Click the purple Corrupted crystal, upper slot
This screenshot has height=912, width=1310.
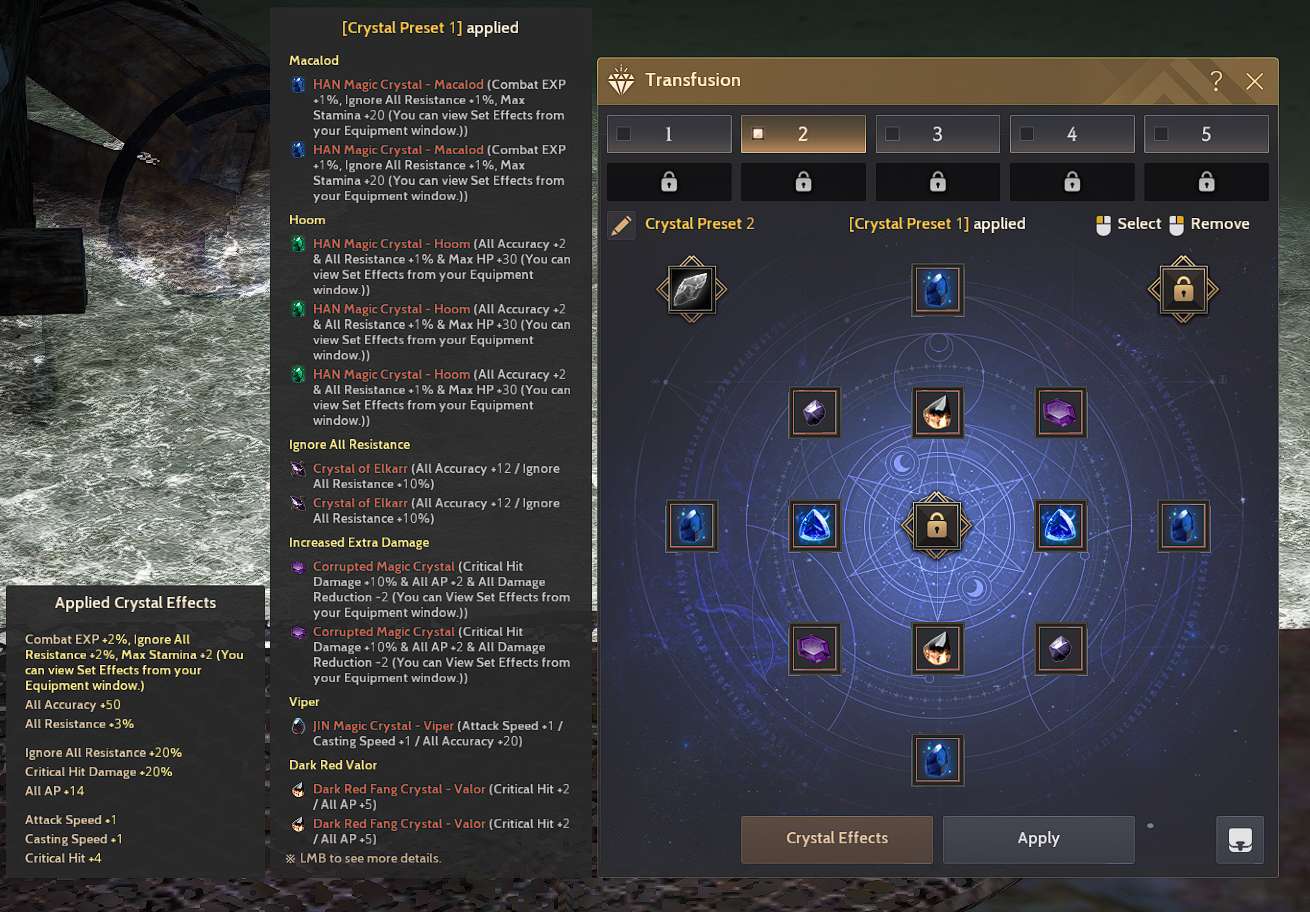click(x=1061, y=412)
